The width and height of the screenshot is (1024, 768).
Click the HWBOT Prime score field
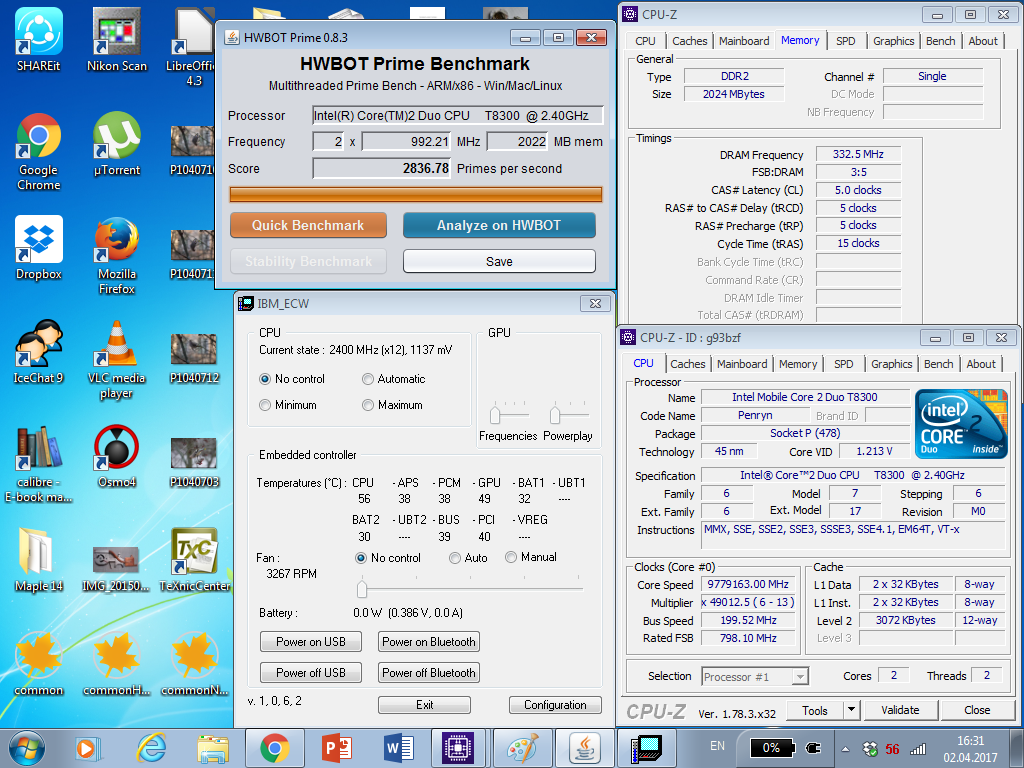(x=382, y=168)
